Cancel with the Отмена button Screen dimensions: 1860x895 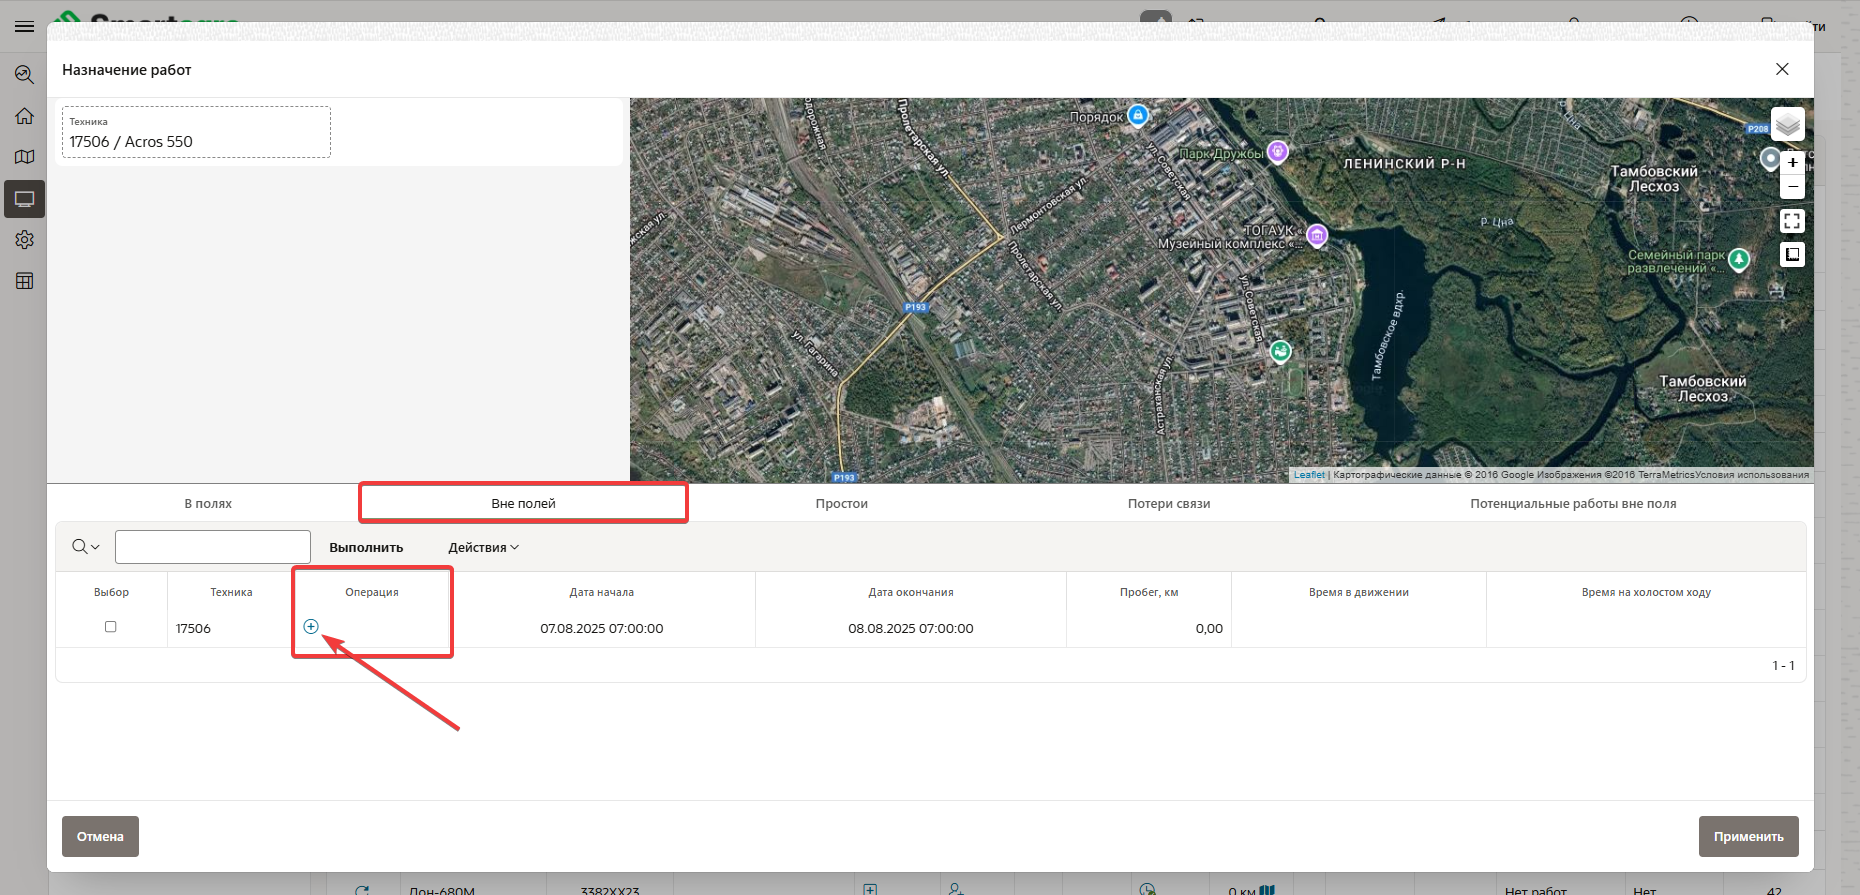100,837
